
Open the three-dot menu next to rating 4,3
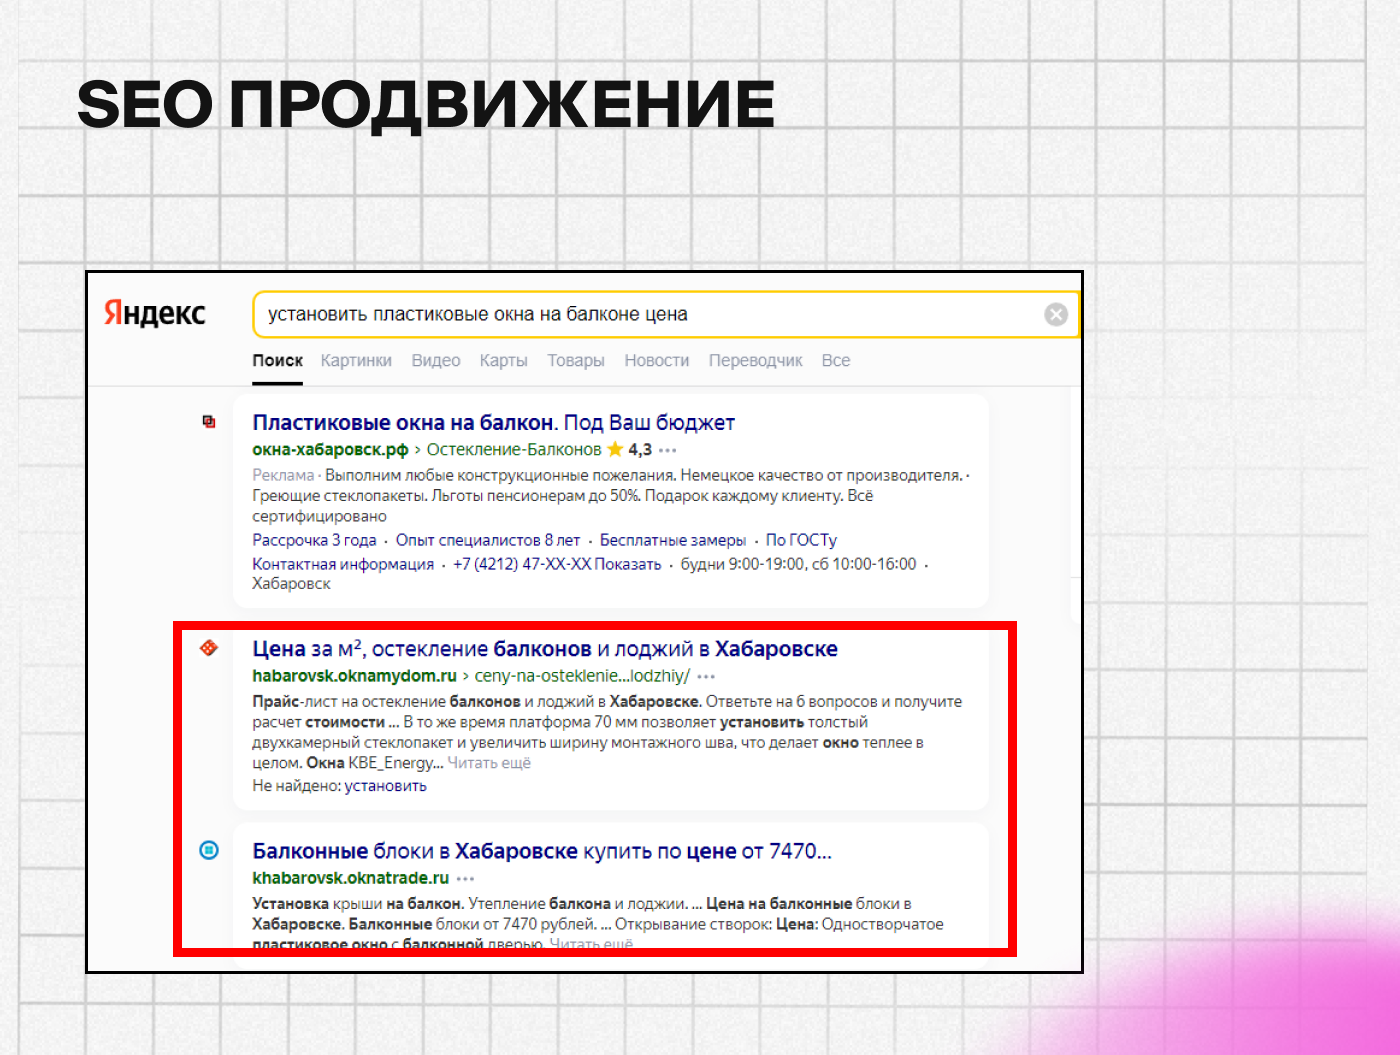coord(668,451)
